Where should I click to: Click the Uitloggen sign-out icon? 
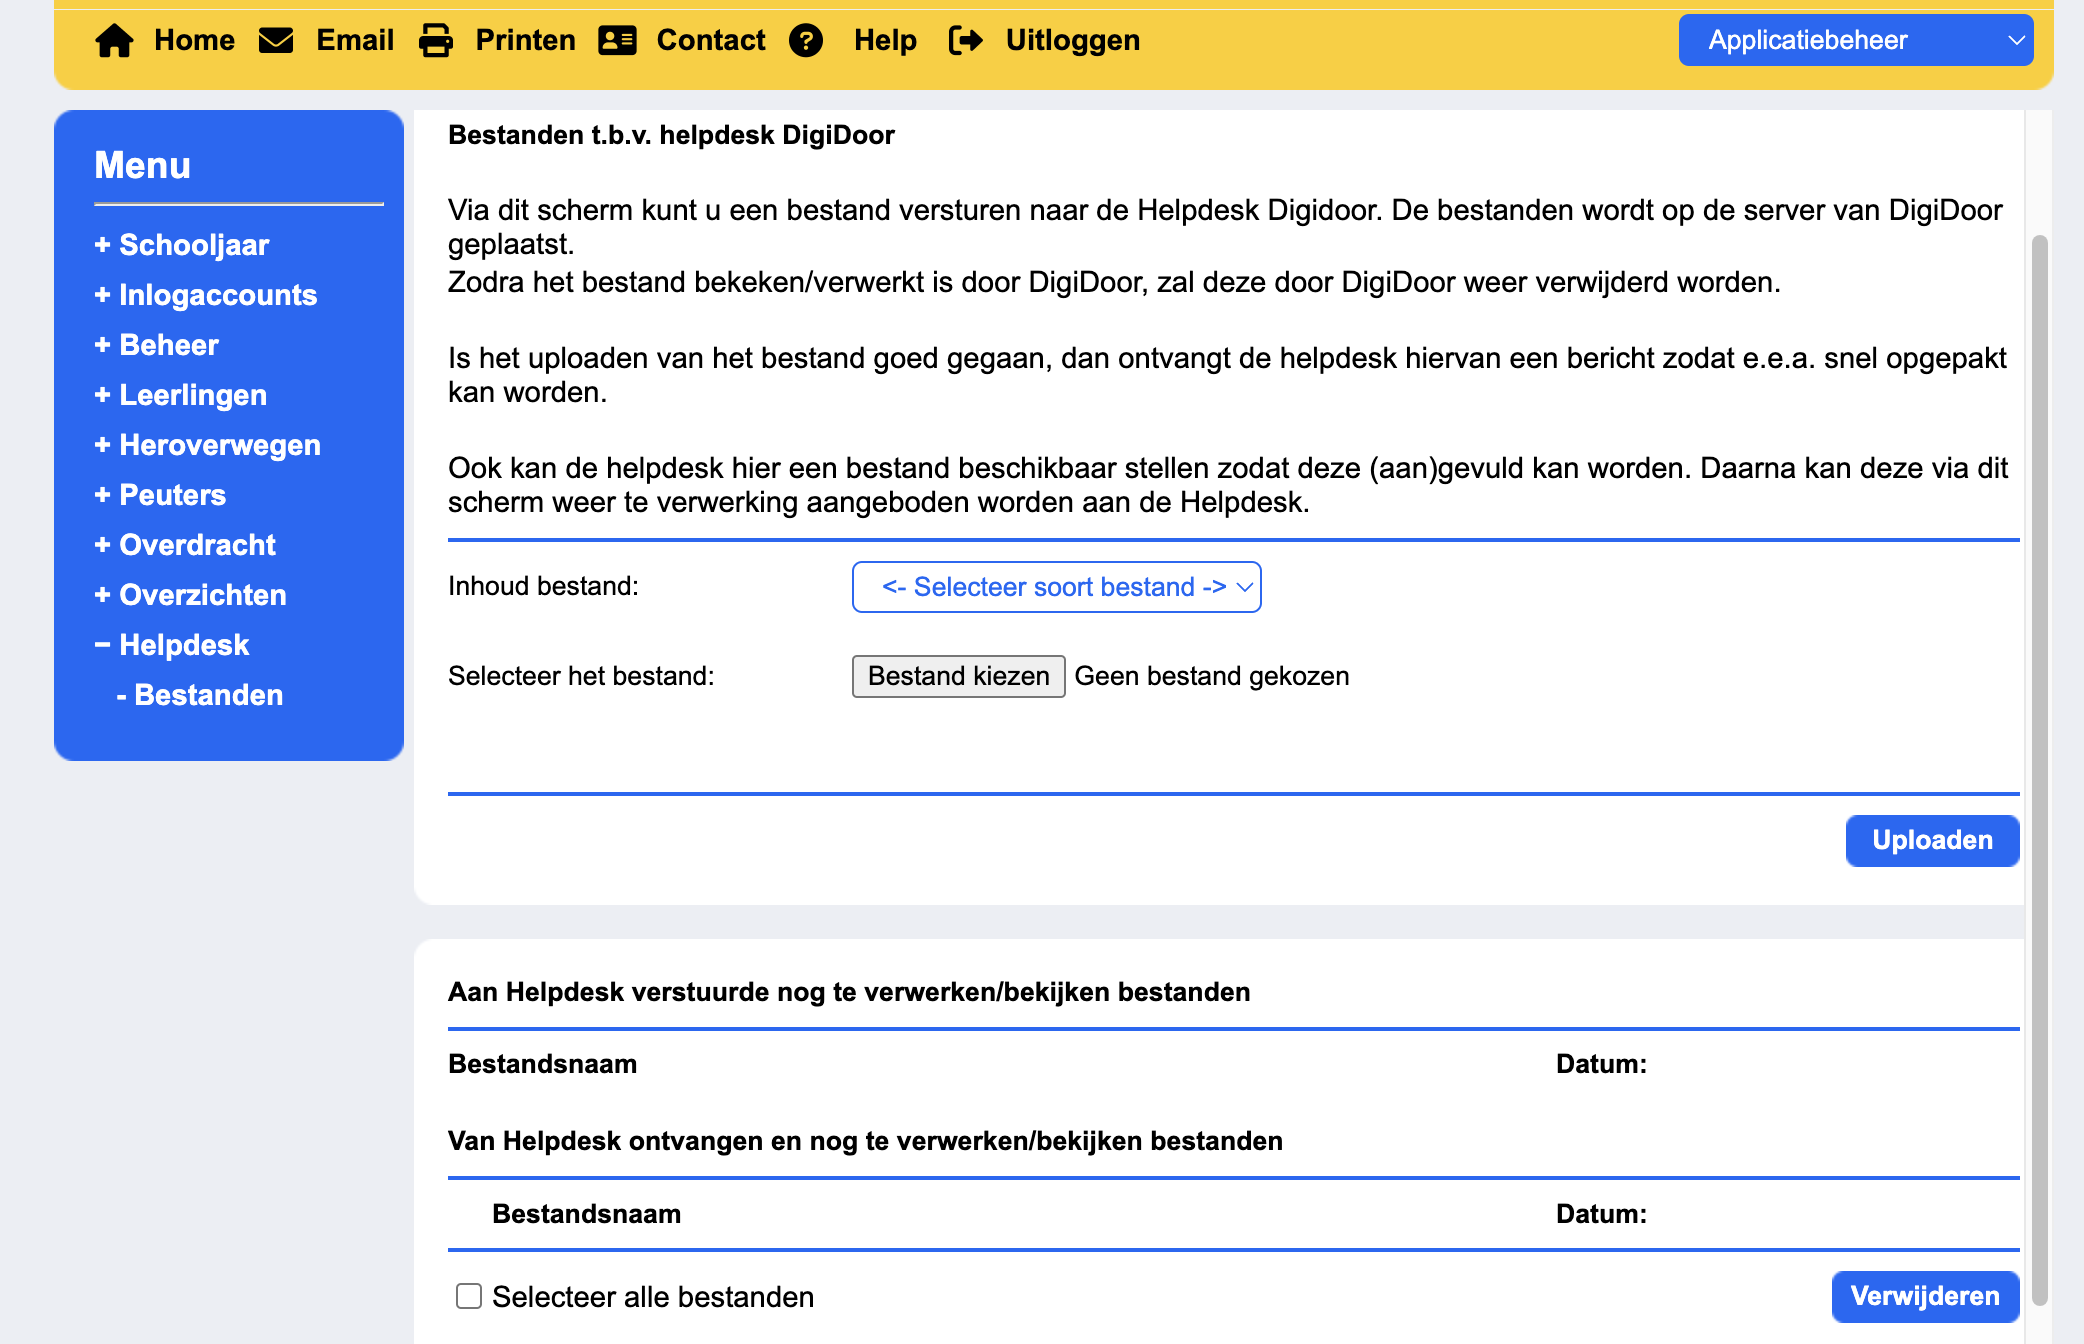tap(965, 40)
